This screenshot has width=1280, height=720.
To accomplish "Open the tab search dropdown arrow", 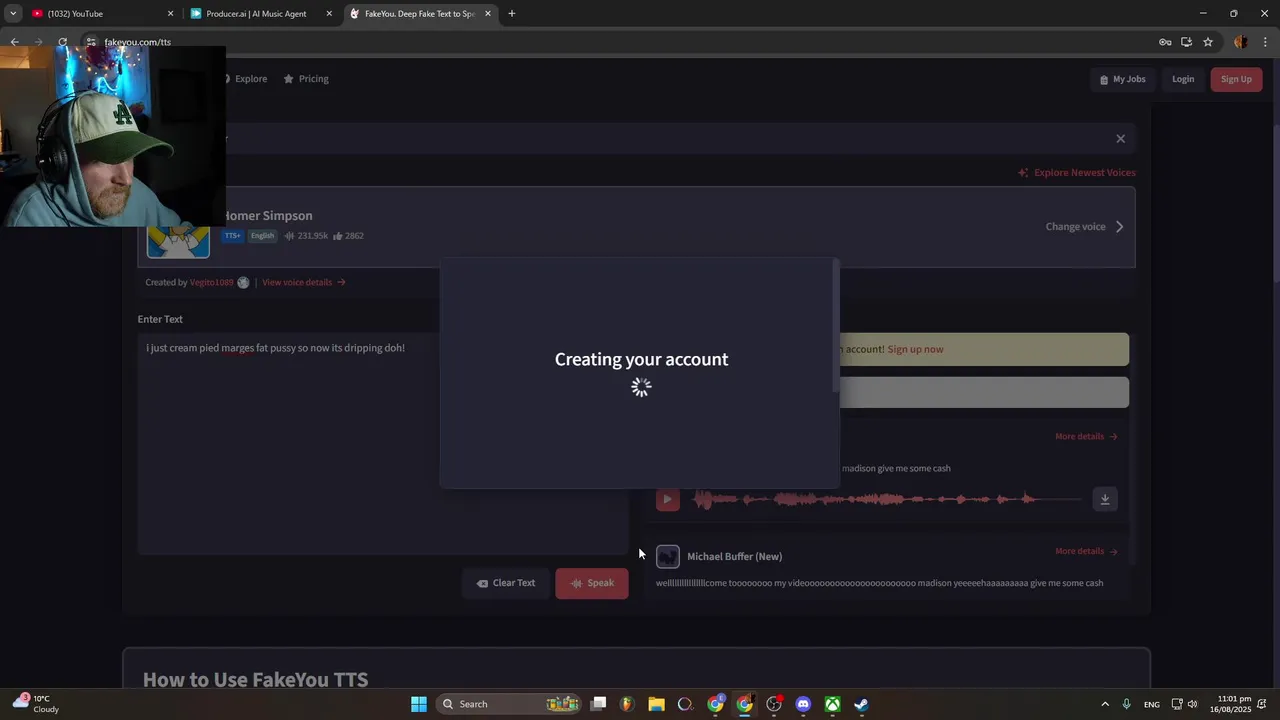I will [x=12, y=14].
